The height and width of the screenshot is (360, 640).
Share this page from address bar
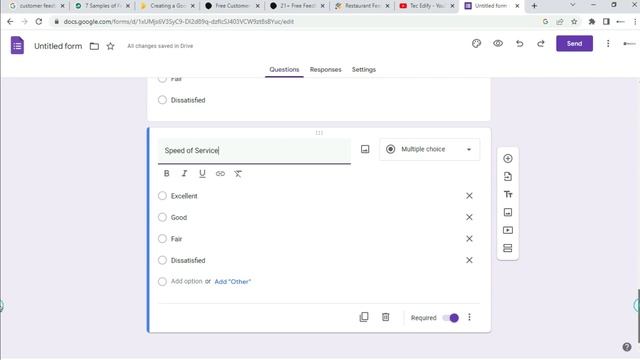click(560, 22)
